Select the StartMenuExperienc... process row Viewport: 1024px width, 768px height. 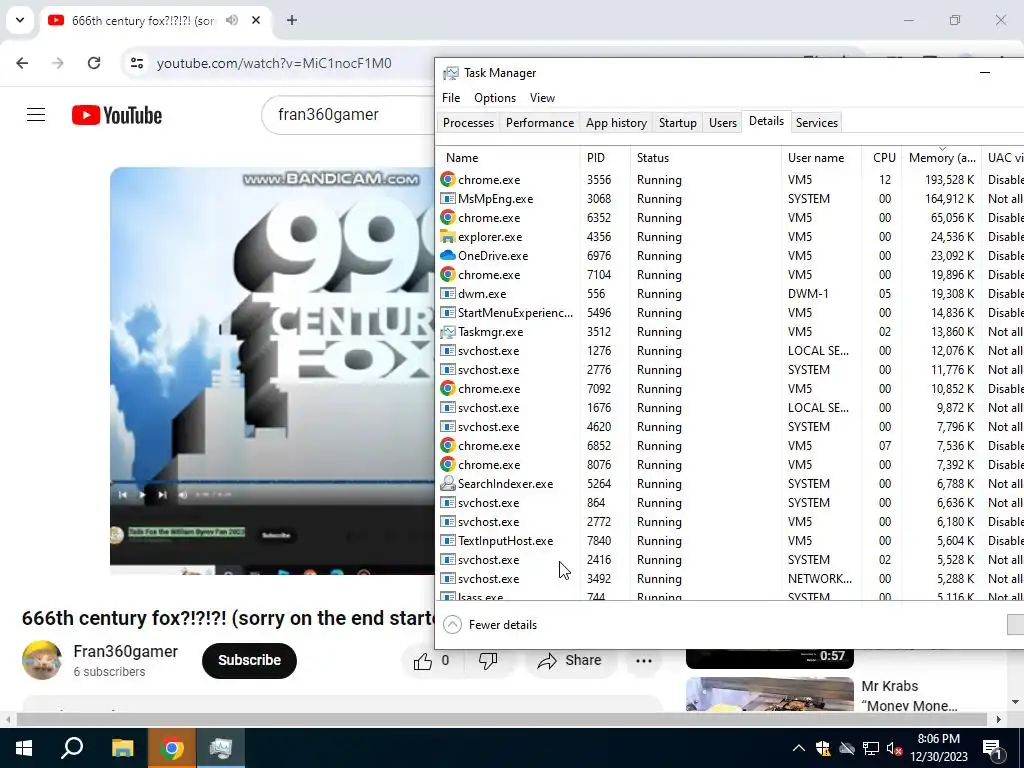point(731,313)
